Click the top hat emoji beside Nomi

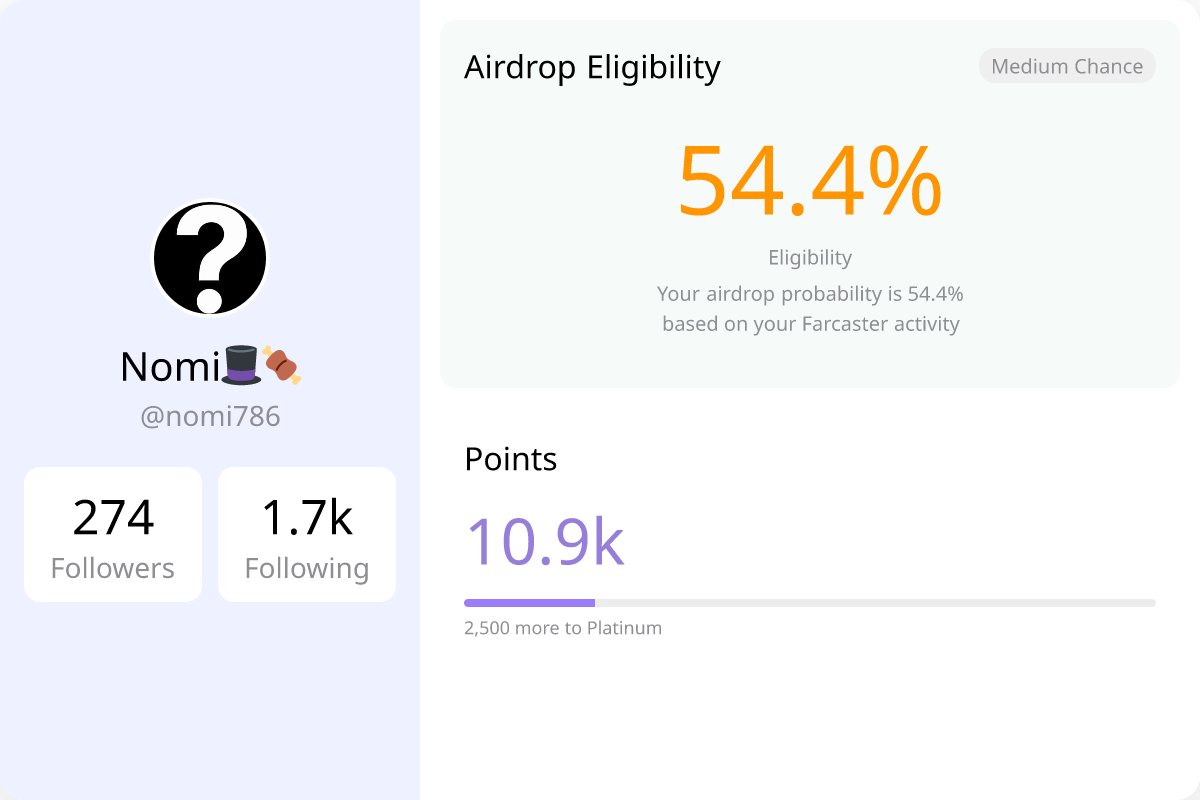(x=241, y=366)
